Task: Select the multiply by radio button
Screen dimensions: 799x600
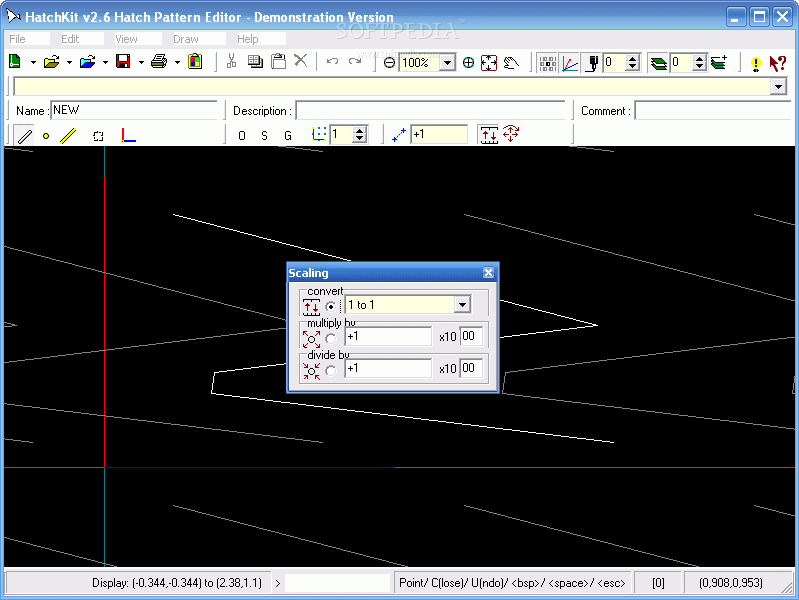Action: (331, 338)
